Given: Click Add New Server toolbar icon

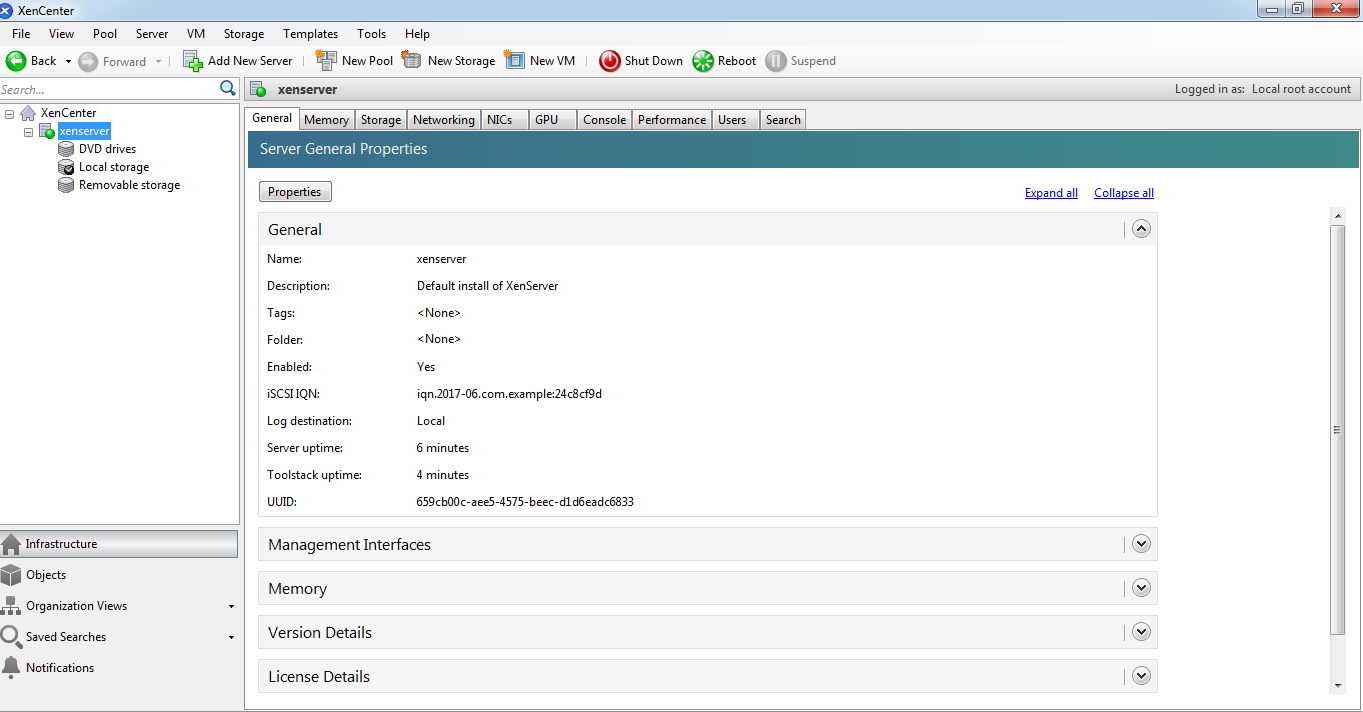Looking at the screenshot, I should pos(193,61).
